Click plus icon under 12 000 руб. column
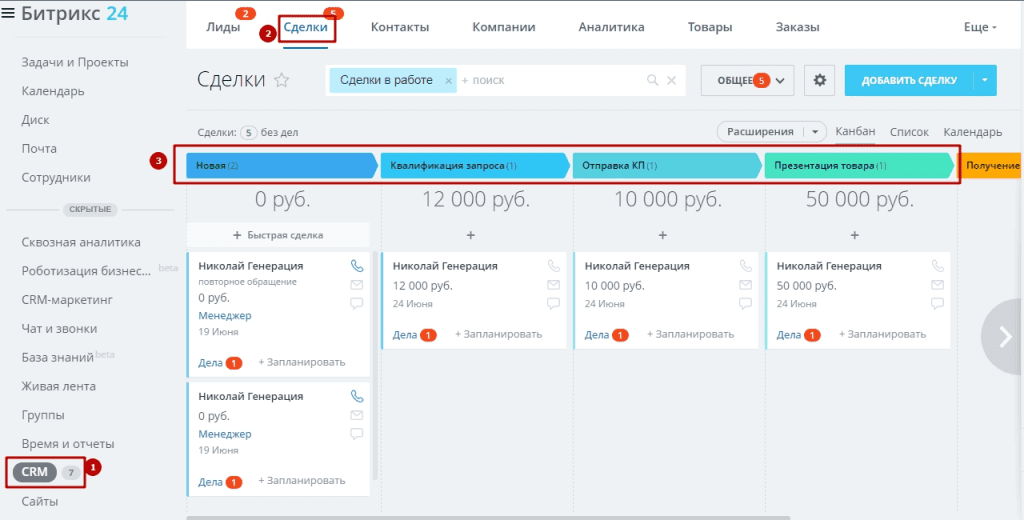The width and height of the screenshot is (1024, 520). pyautogui.click(x=470, y=235)
